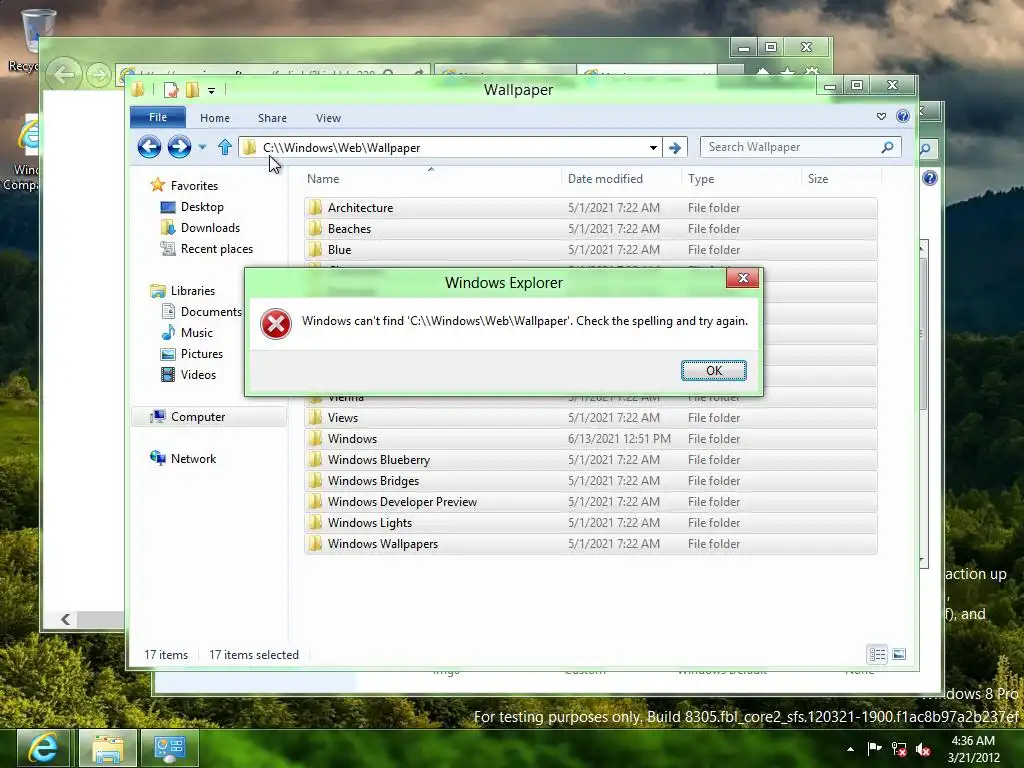The width and height of the screenshot is (1024, 768).
Task: Open Recent places under Favorites
Action: pyautogui.click(x=216, y=248)
